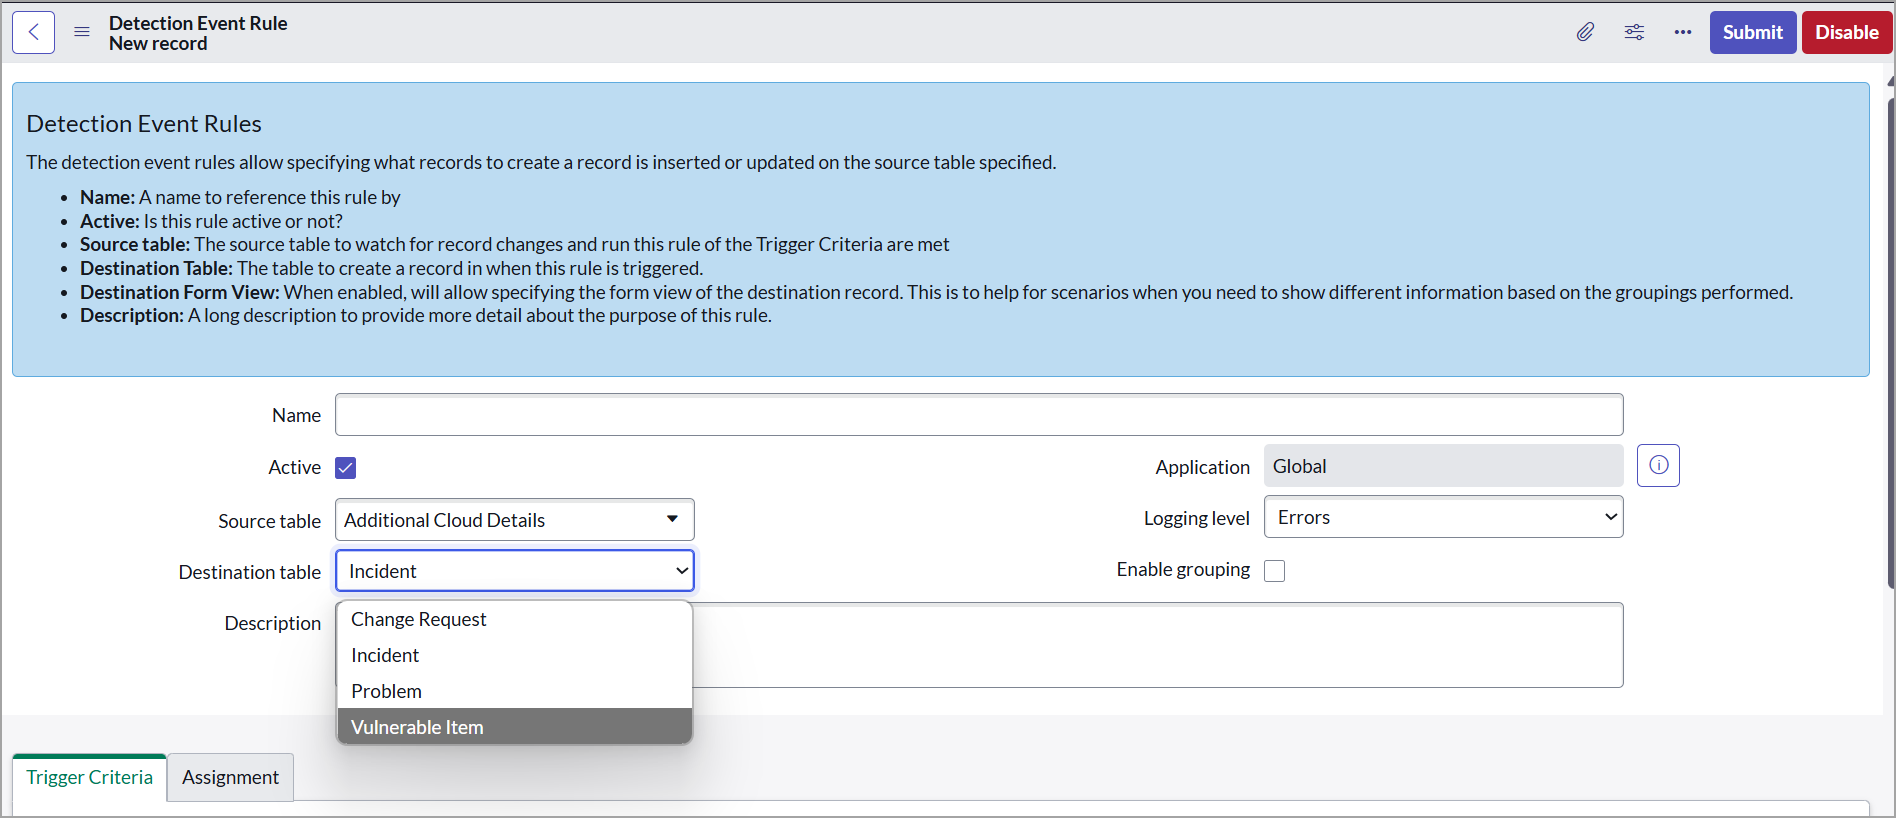
Task: Submit the new Detection Event Rule
Action: pyautogui.click(x=1752, y=32)
